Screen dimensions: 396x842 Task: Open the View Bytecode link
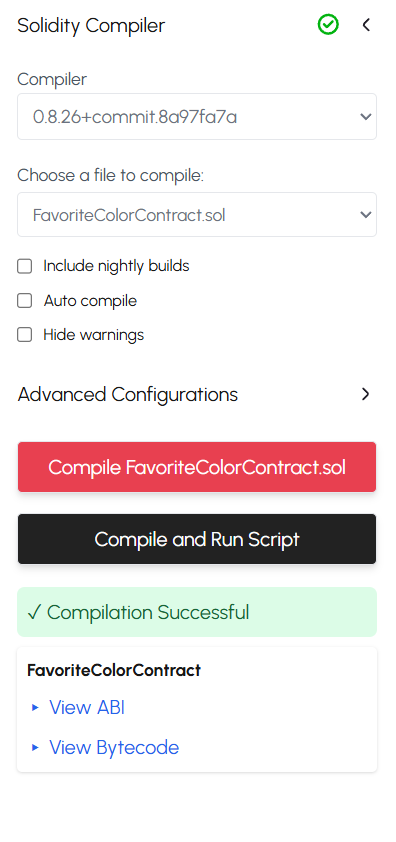tap(114, 747)
